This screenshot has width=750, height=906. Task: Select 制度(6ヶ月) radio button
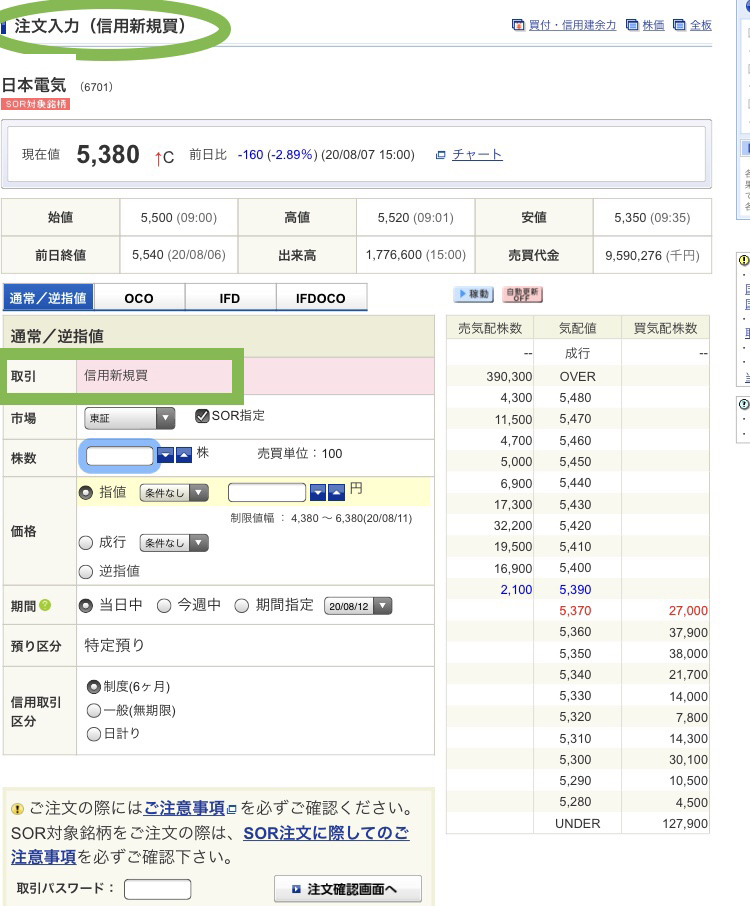click(94, 687)
